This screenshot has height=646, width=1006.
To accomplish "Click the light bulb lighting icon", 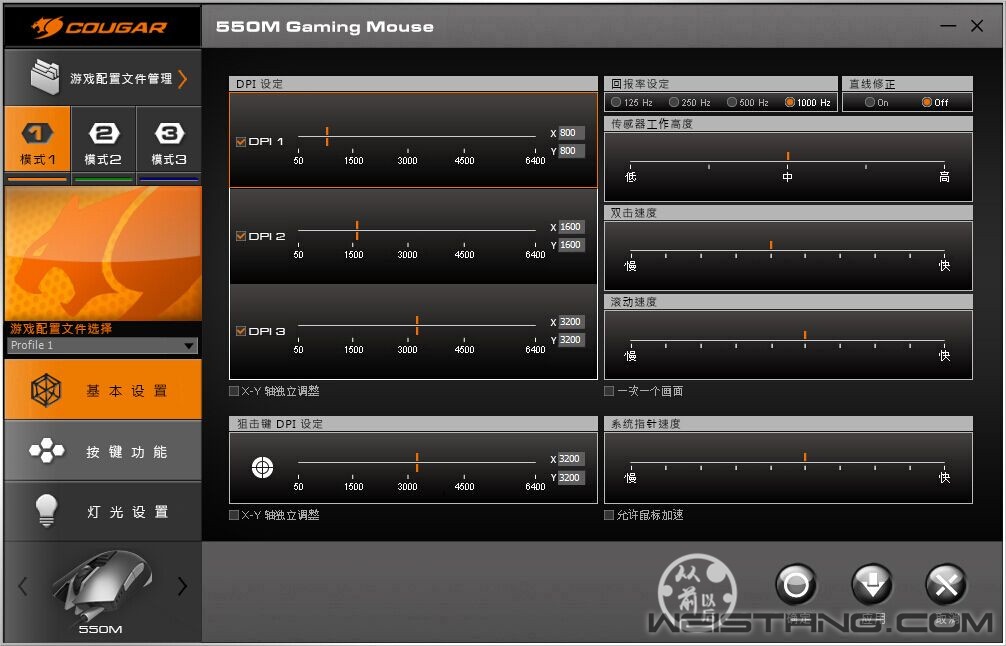I will [x=46, y=511].
